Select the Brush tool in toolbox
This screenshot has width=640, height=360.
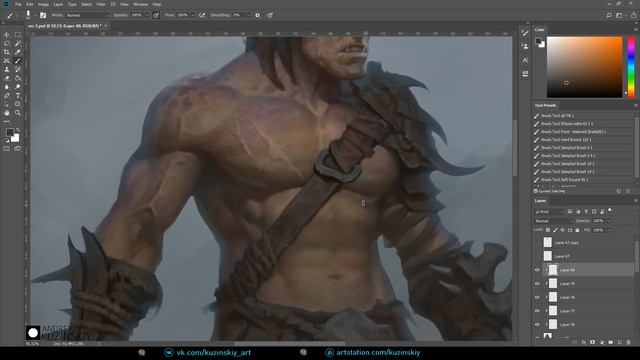[18, 61]
